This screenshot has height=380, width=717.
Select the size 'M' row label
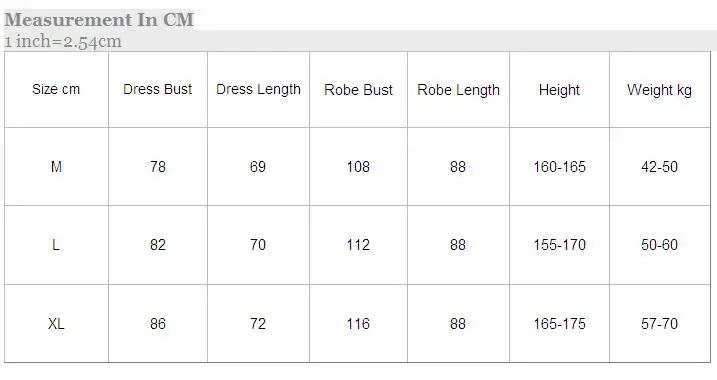56,167
